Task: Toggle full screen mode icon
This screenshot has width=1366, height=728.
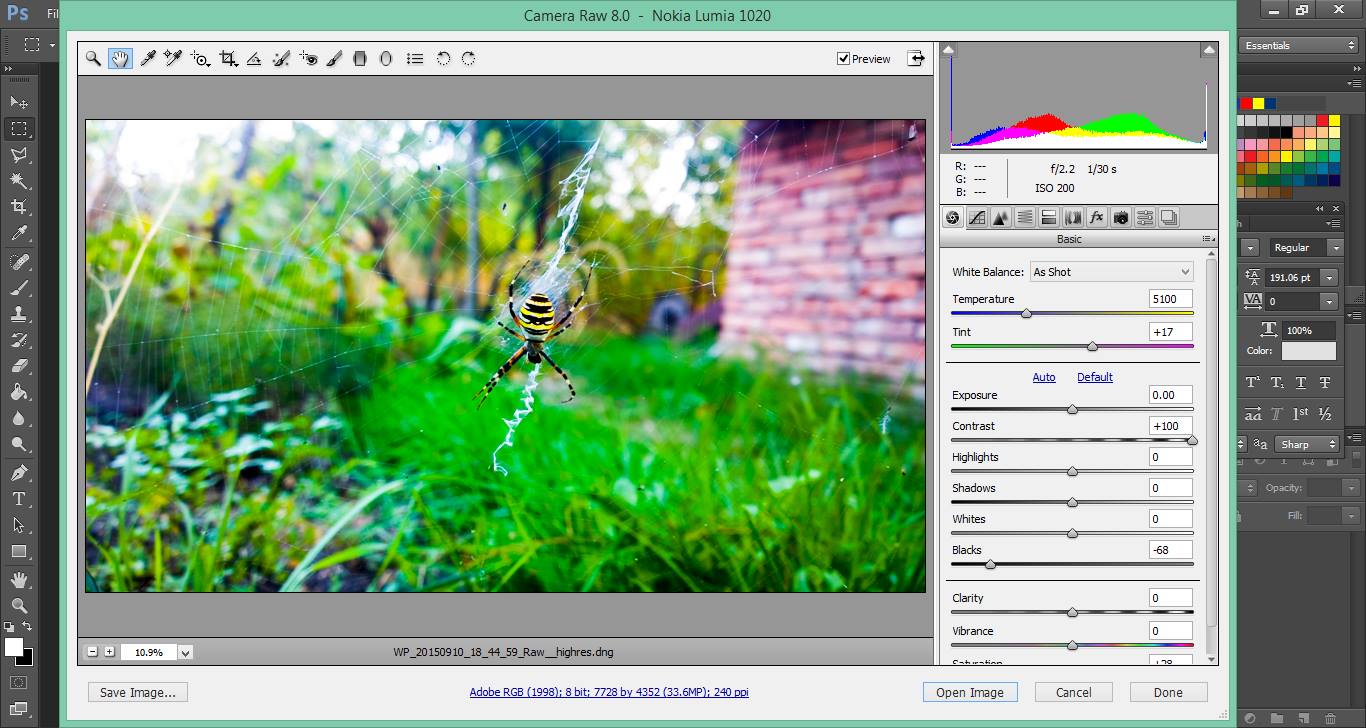Action: (916, 59)
